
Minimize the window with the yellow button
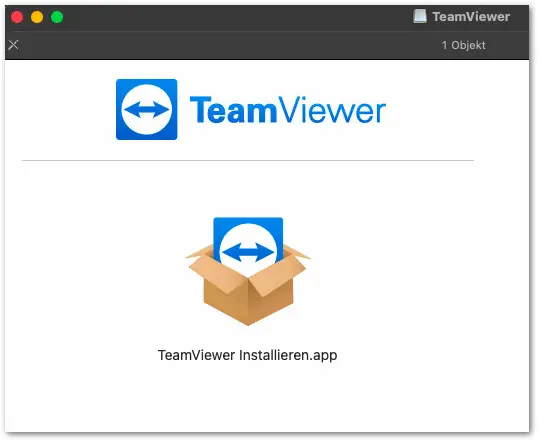pyautogui.click(x=37, y=17)
